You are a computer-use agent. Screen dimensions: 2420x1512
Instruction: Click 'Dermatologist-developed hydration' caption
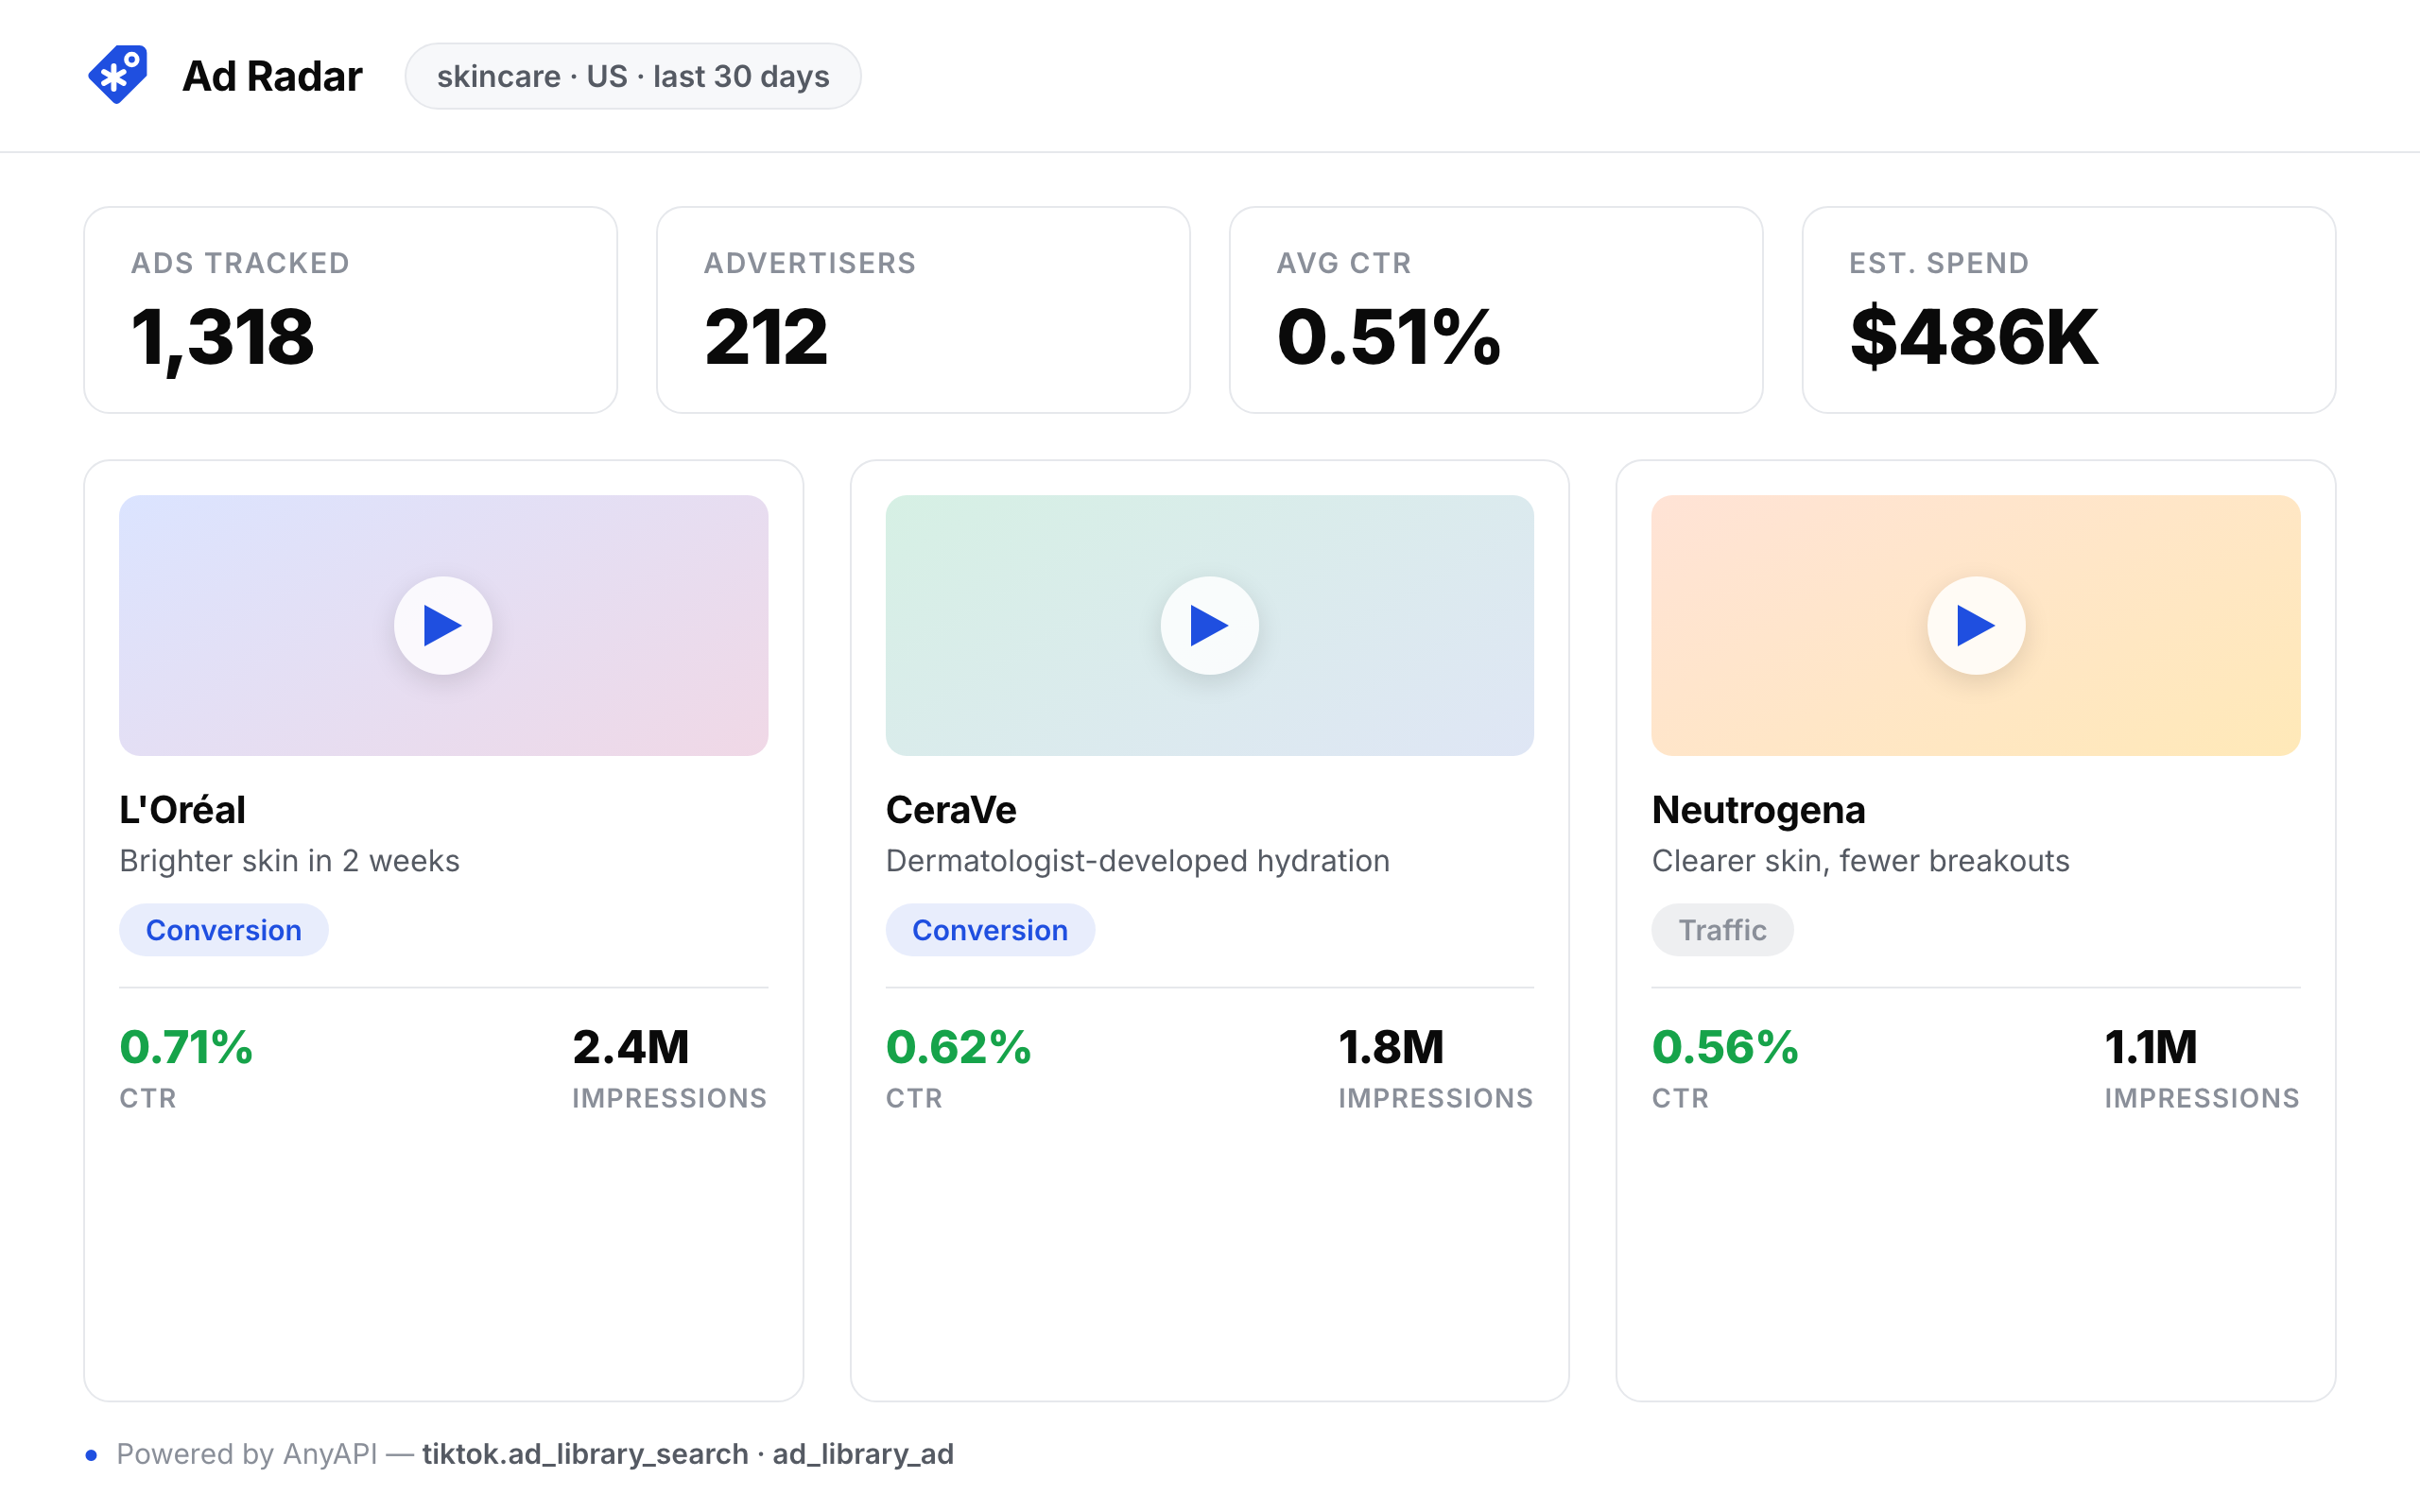[x=1138, y=861]
